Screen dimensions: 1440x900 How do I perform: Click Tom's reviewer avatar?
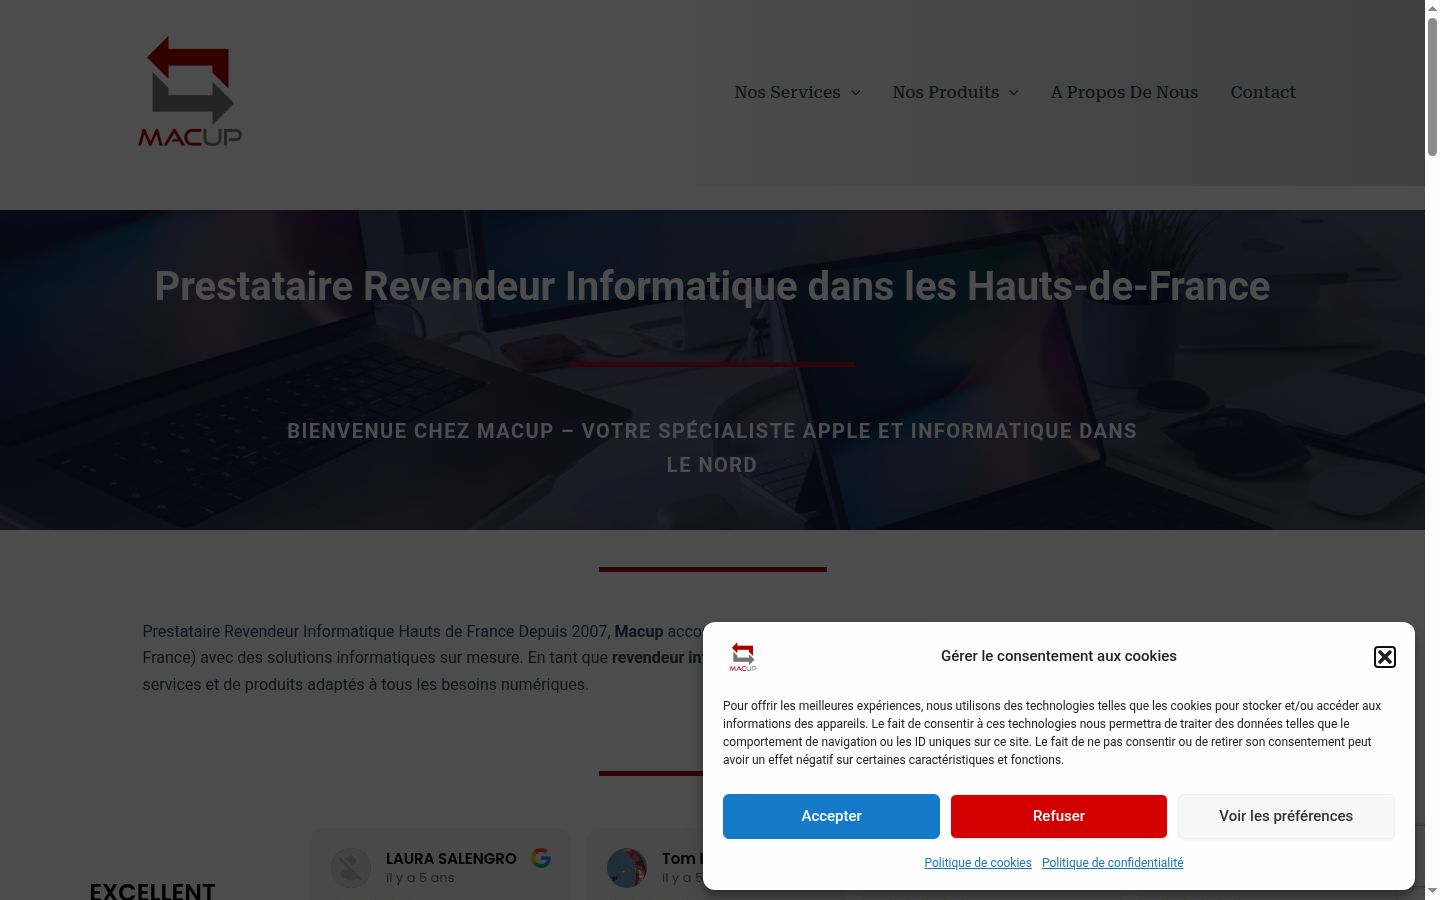627,868
